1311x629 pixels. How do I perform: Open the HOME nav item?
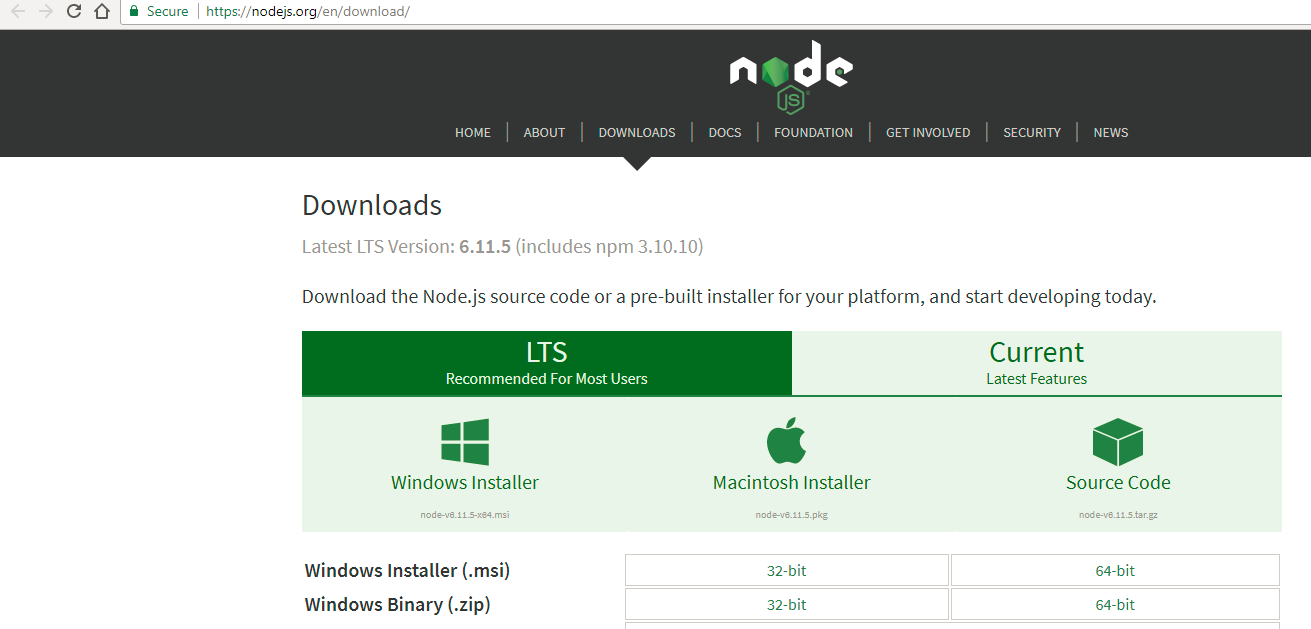473,132
